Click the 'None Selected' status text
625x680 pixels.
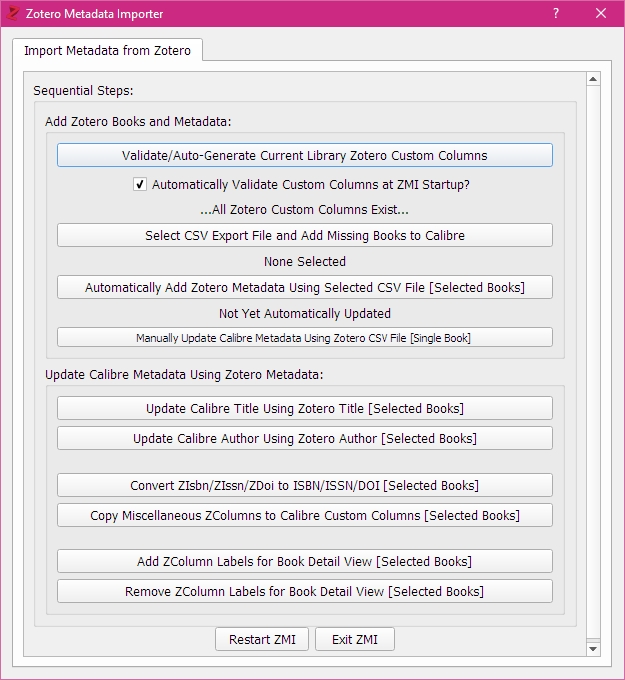(x=305, y=262)
